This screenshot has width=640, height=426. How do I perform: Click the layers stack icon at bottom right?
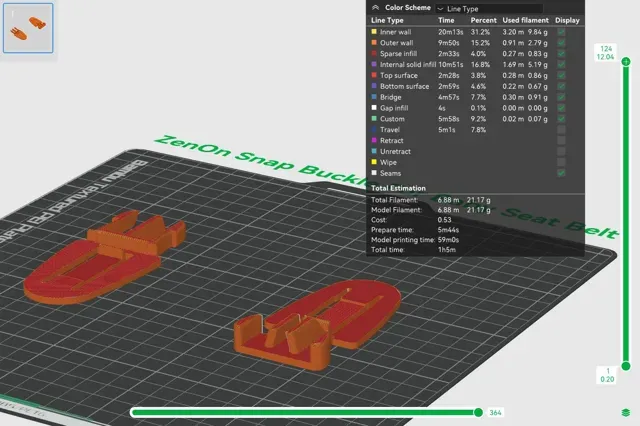626,413
